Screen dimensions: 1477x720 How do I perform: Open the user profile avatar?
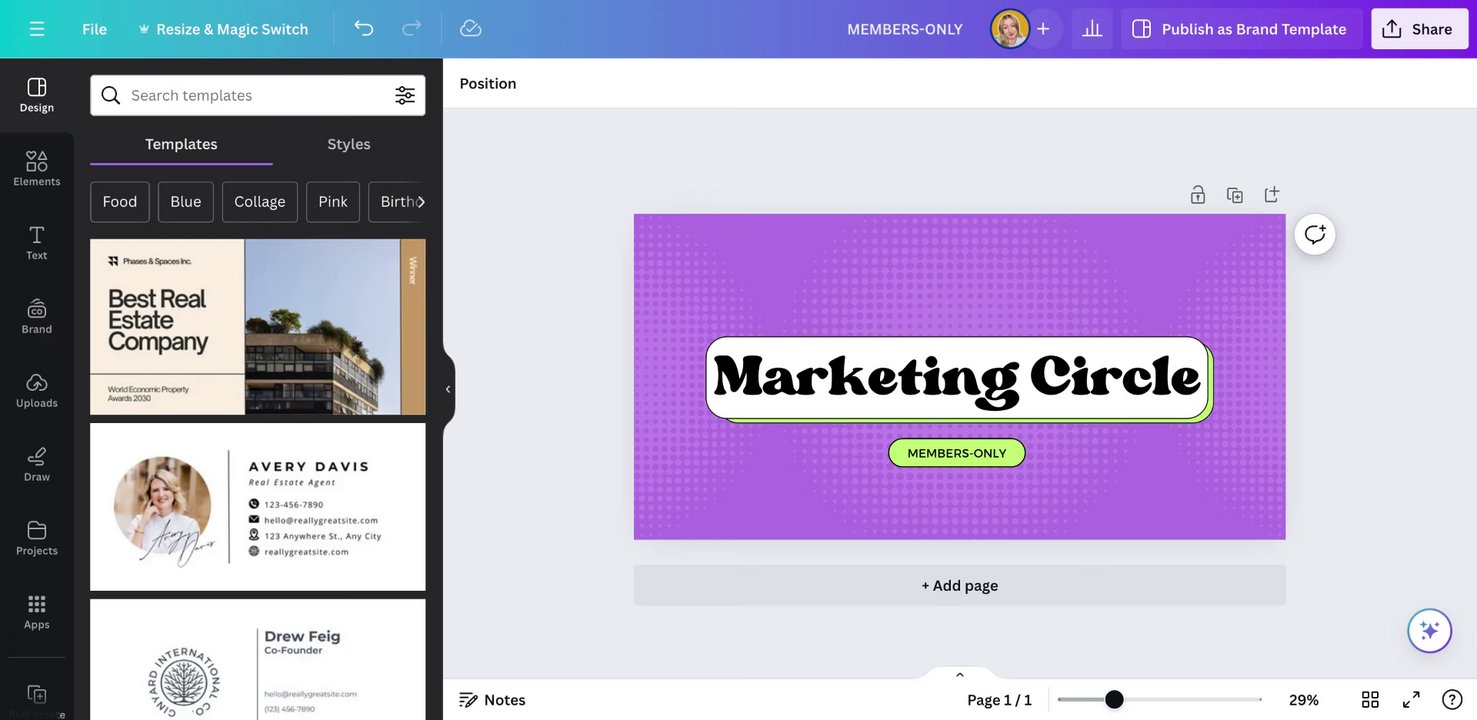pos(1010,29)
